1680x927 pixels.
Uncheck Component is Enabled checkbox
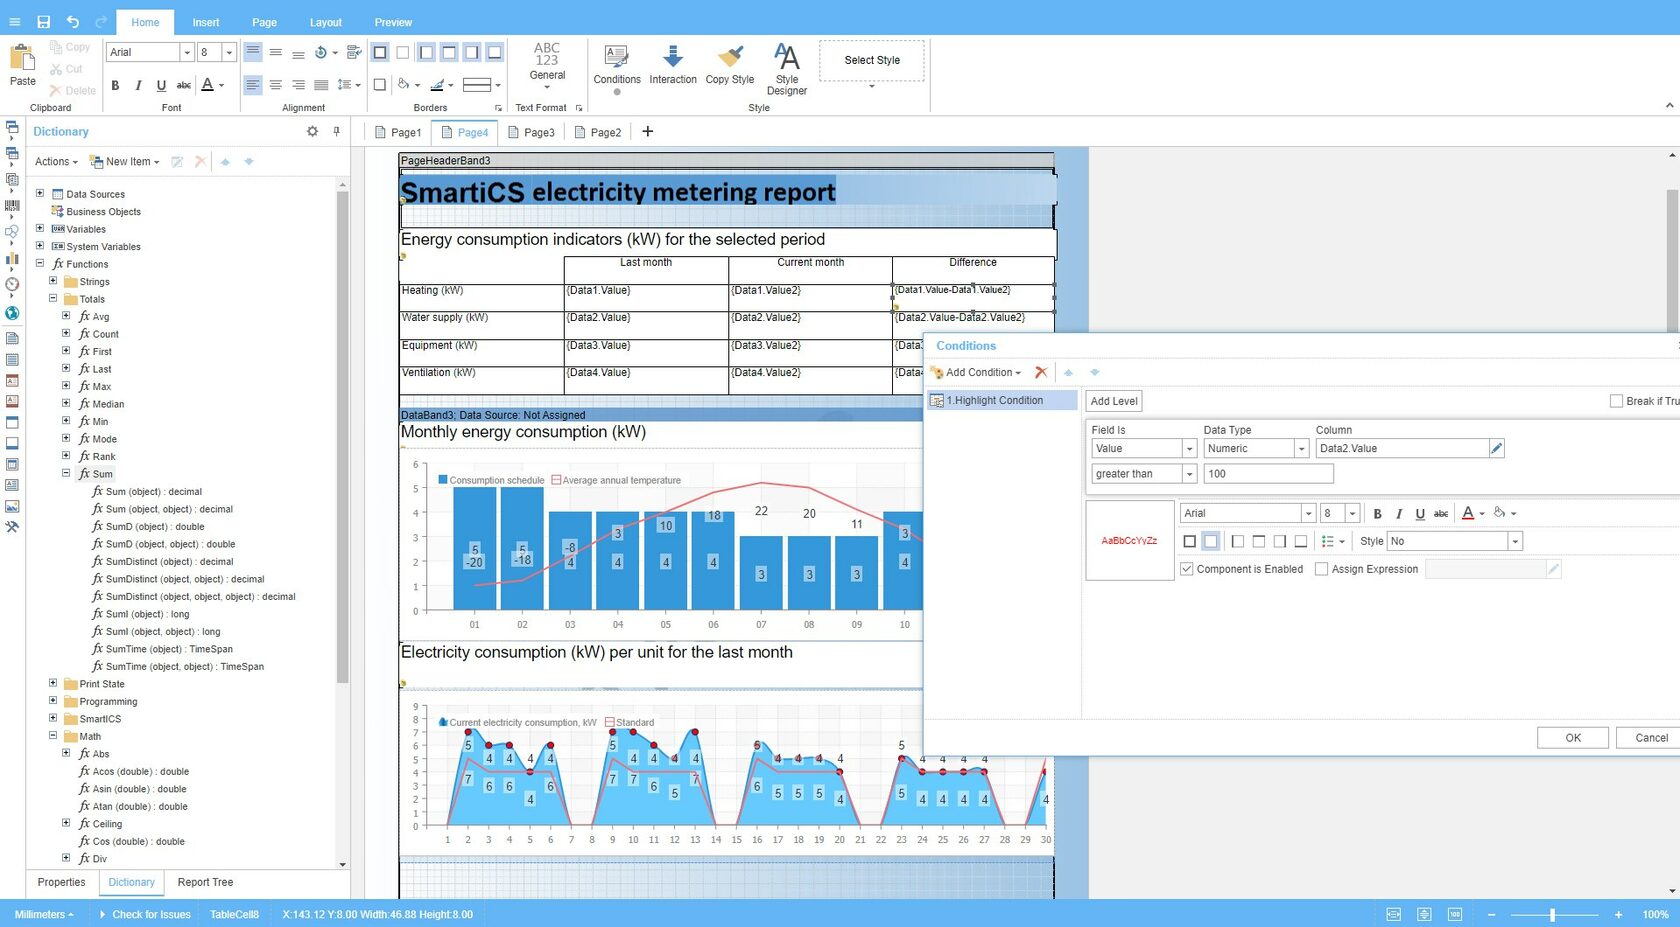coord(1186,569)
